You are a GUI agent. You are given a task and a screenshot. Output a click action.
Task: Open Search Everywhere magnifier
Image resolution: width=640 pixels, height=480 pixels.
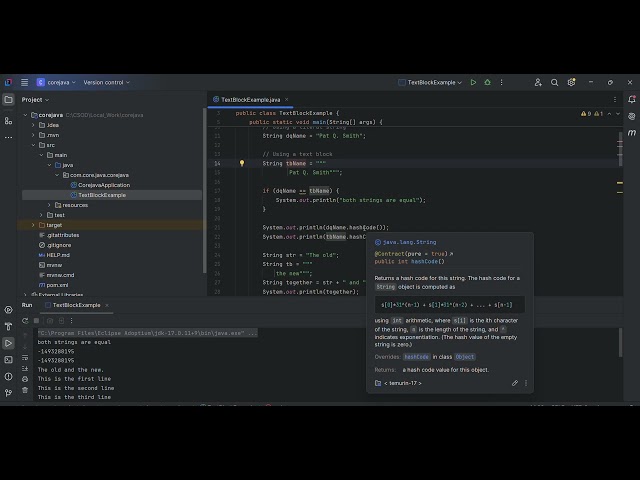pos(554,82)
